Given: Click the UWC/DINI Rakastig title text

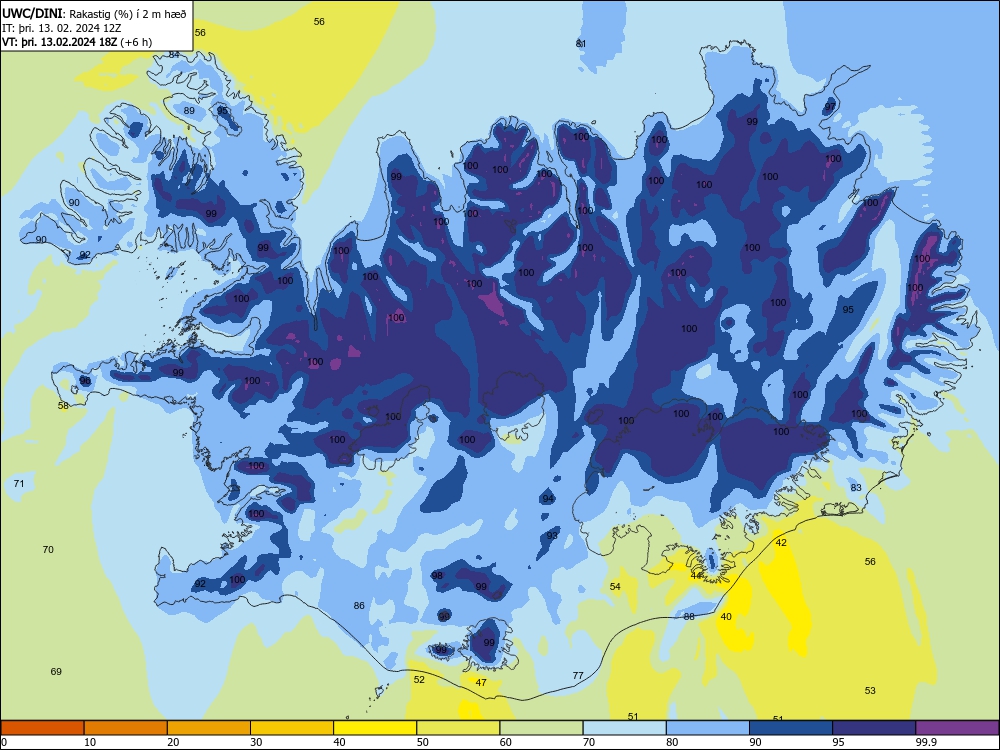Looking at the screenshot, I should coord(94,14).
